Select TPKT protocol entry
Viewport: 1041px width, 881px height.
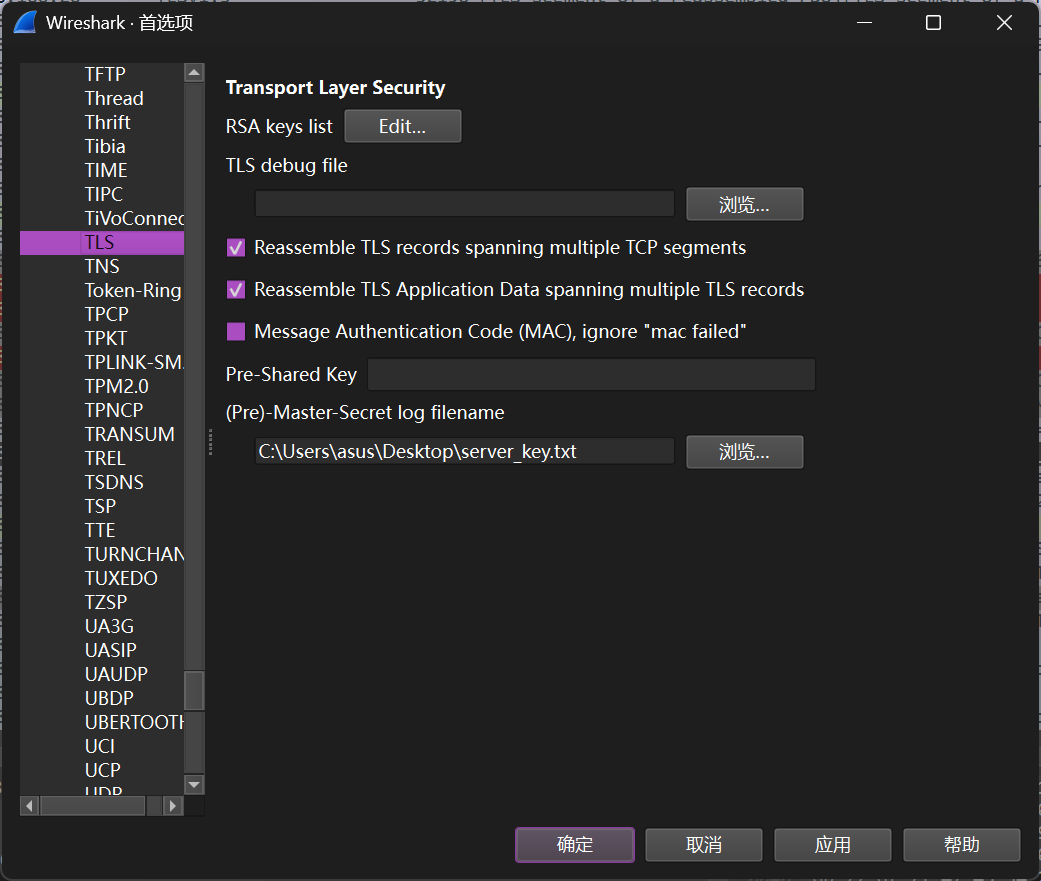(106, 338)
